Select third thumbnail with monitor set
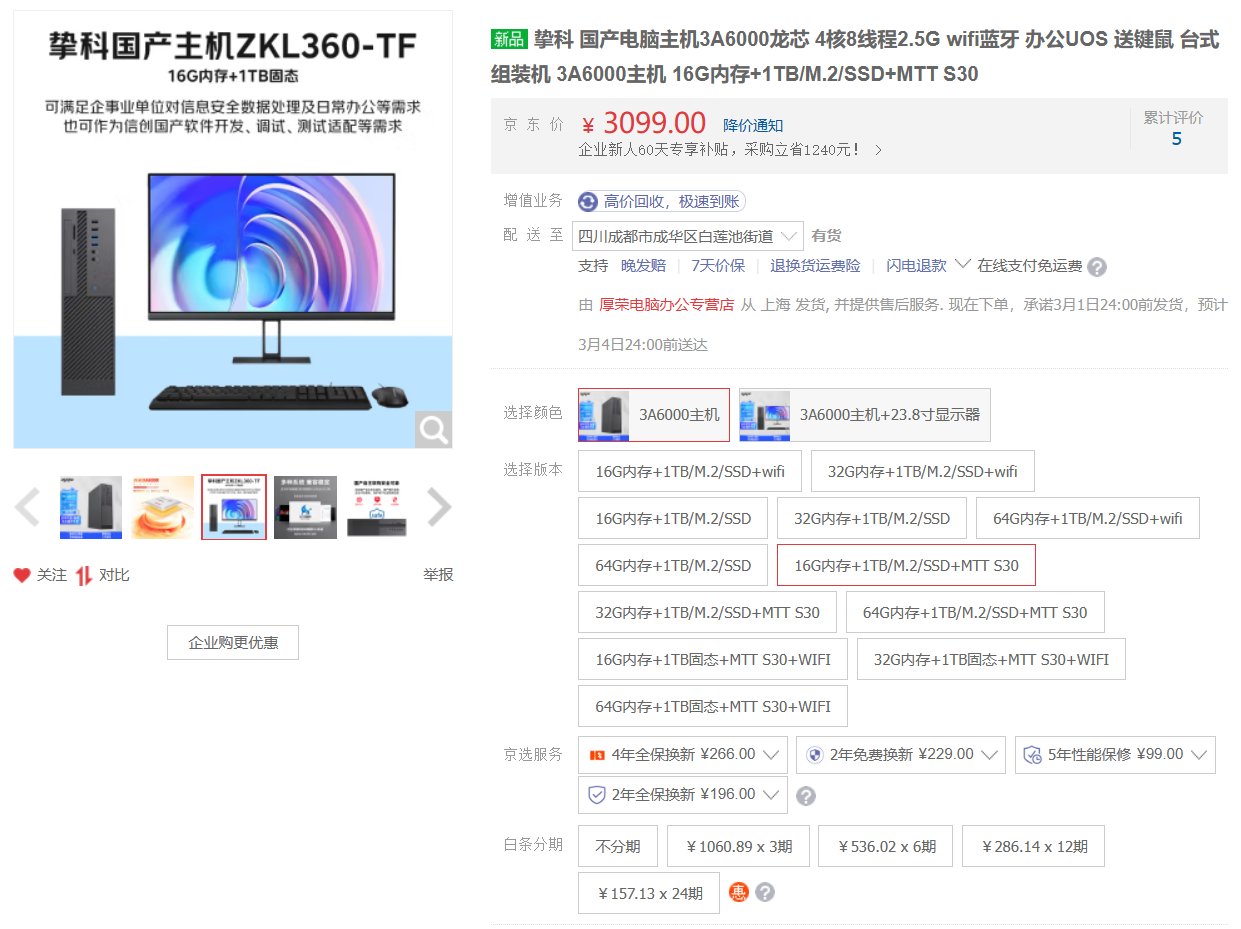1241x929 pixels. [x=234, y=508]
